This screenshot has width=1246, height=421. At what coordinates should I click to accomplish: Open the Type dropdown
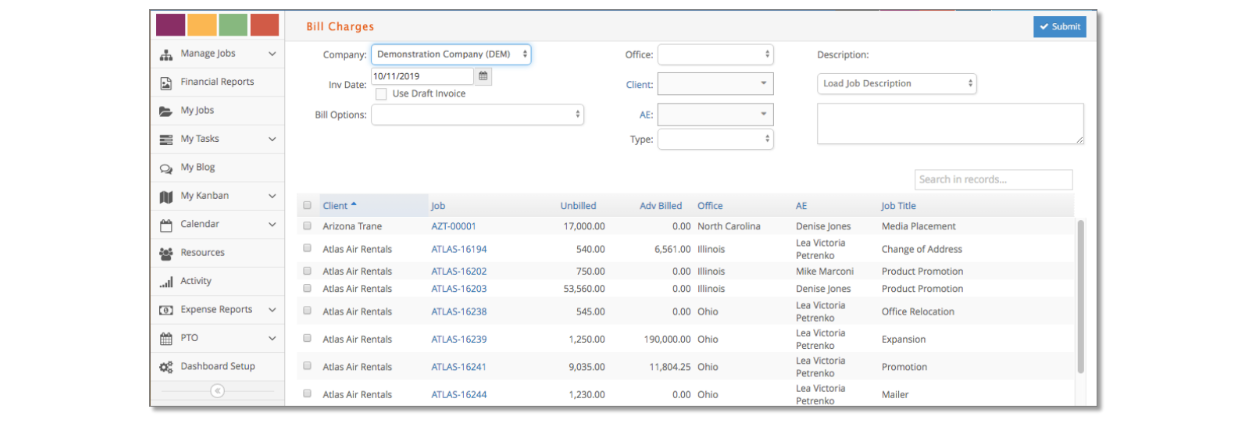[x=715, y=139]
